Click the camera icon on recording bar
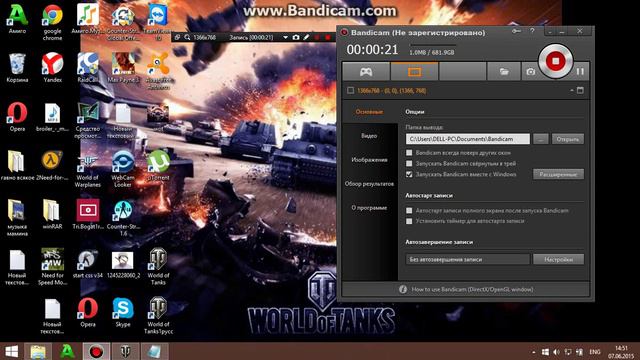 point(296,37)
